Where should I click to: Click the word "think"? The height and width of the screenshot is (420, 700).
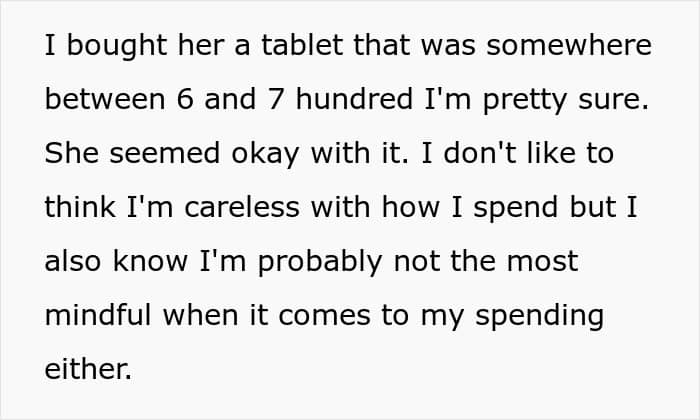coord(79,208)
